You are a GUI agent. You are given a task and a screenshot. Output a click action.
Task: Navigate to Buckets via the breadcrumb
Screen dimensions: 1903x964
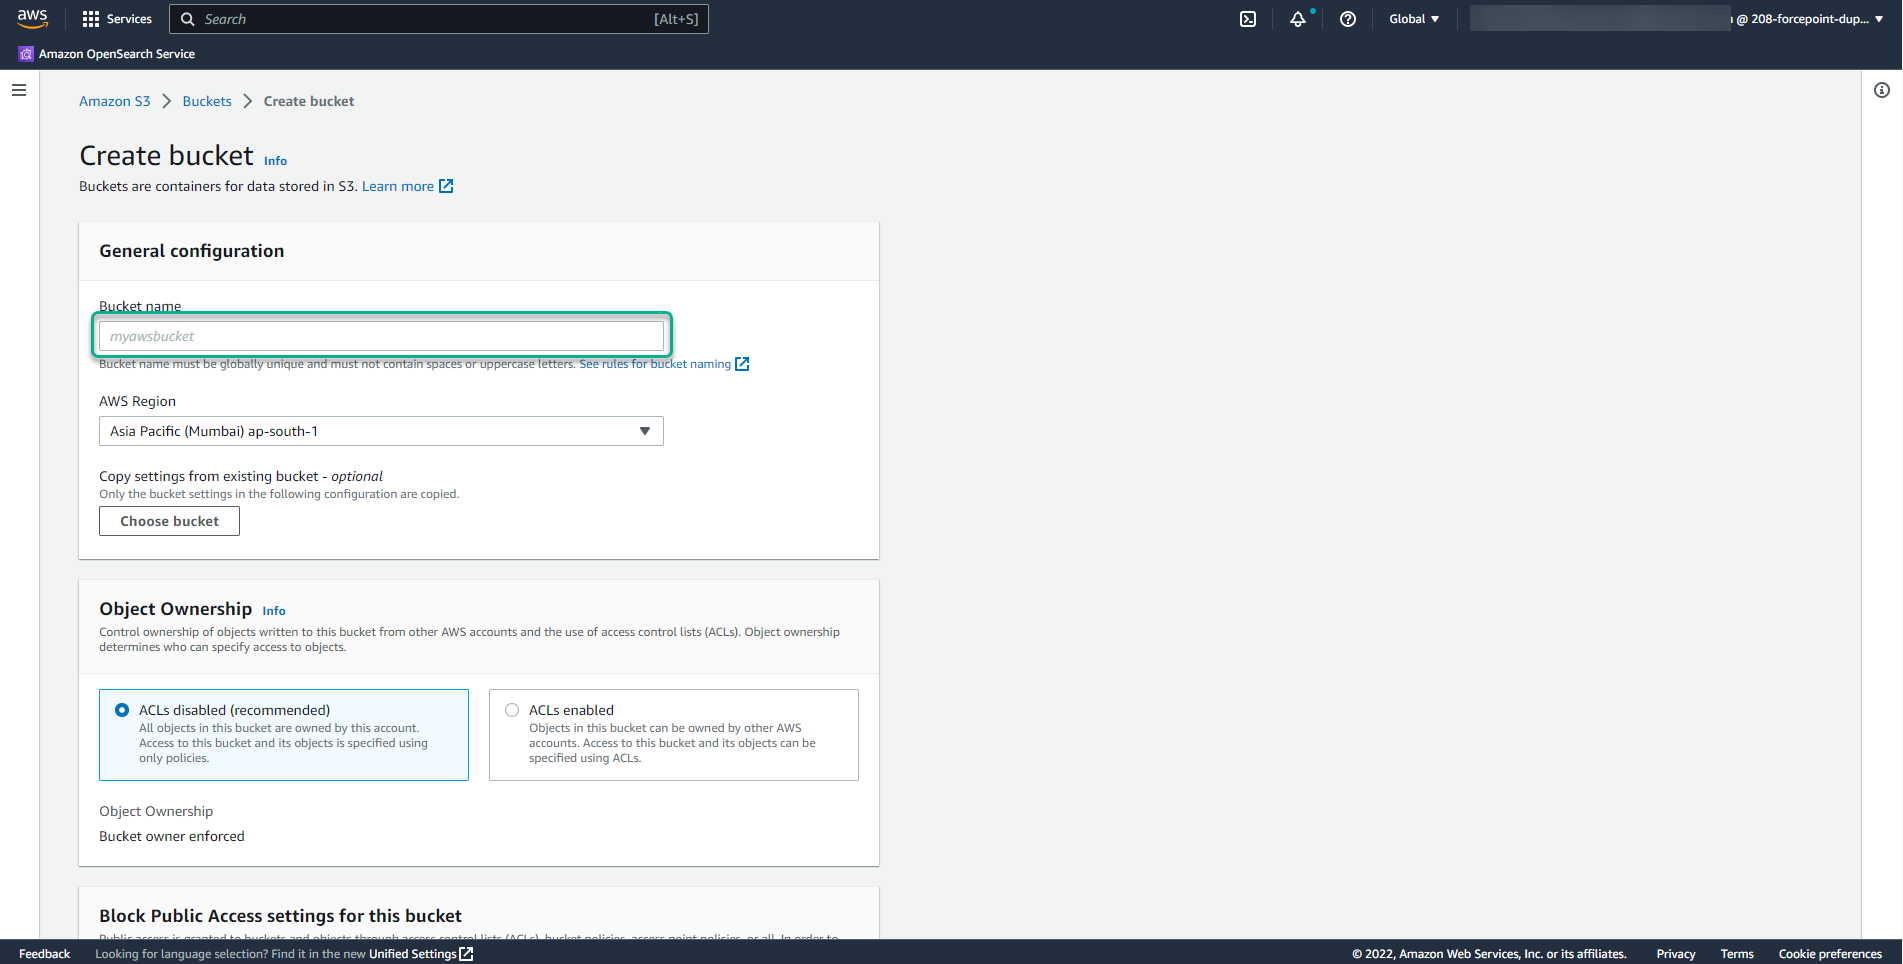207,101
